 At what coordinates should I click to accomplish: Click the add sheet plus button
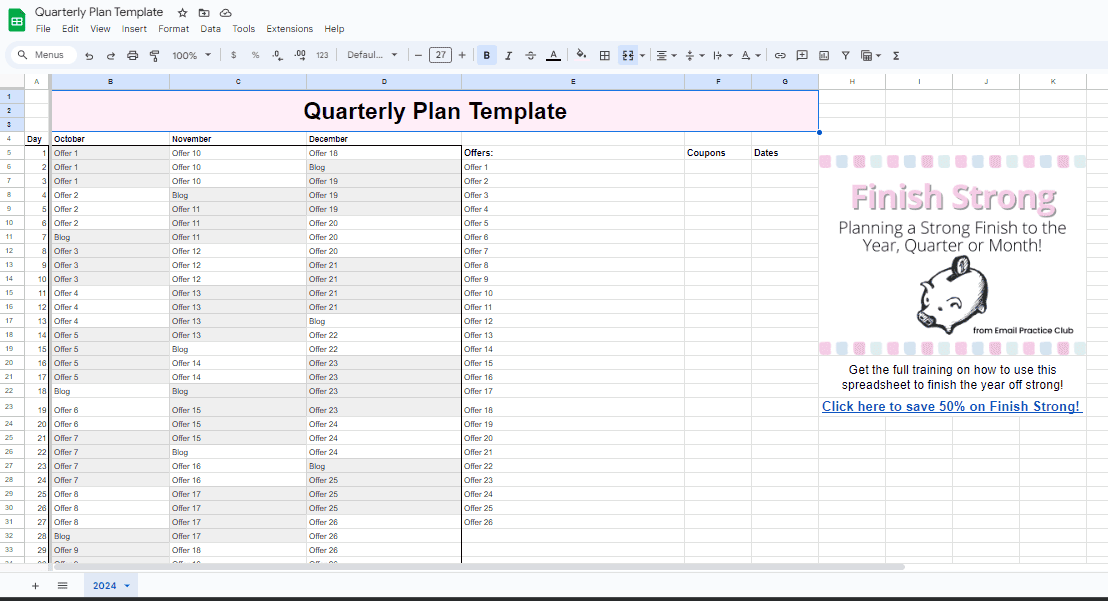[x=35, y=585]
